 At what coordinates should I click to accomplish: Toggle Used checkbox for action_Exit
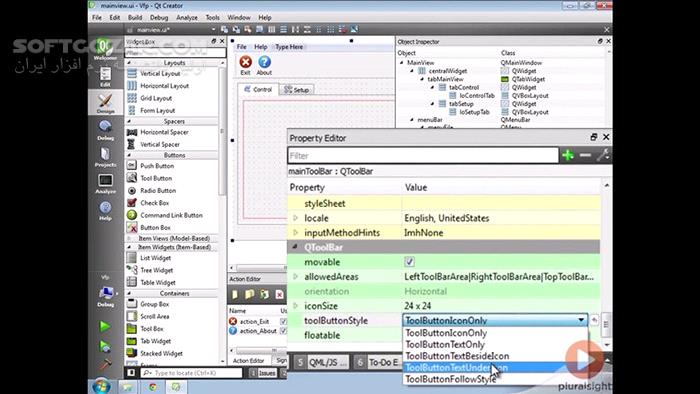[283, 322]
